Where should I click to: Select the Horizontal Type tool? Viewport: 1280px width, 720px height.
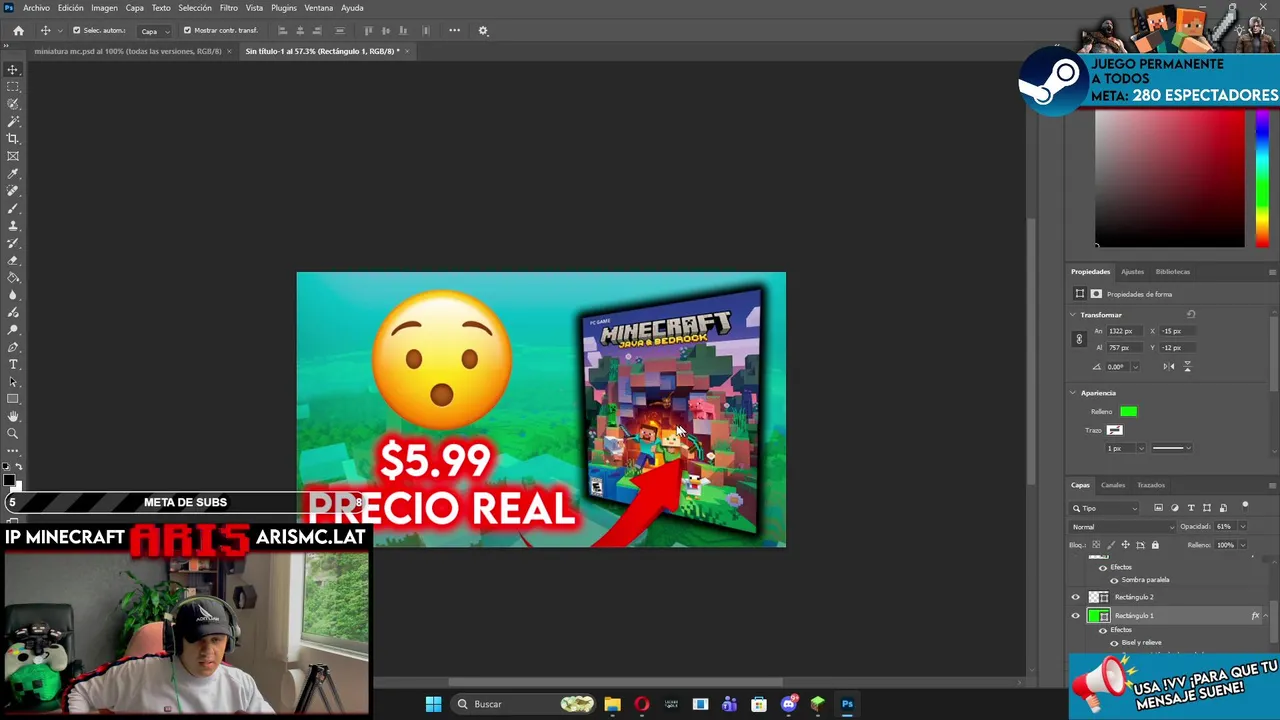[13, 364]
